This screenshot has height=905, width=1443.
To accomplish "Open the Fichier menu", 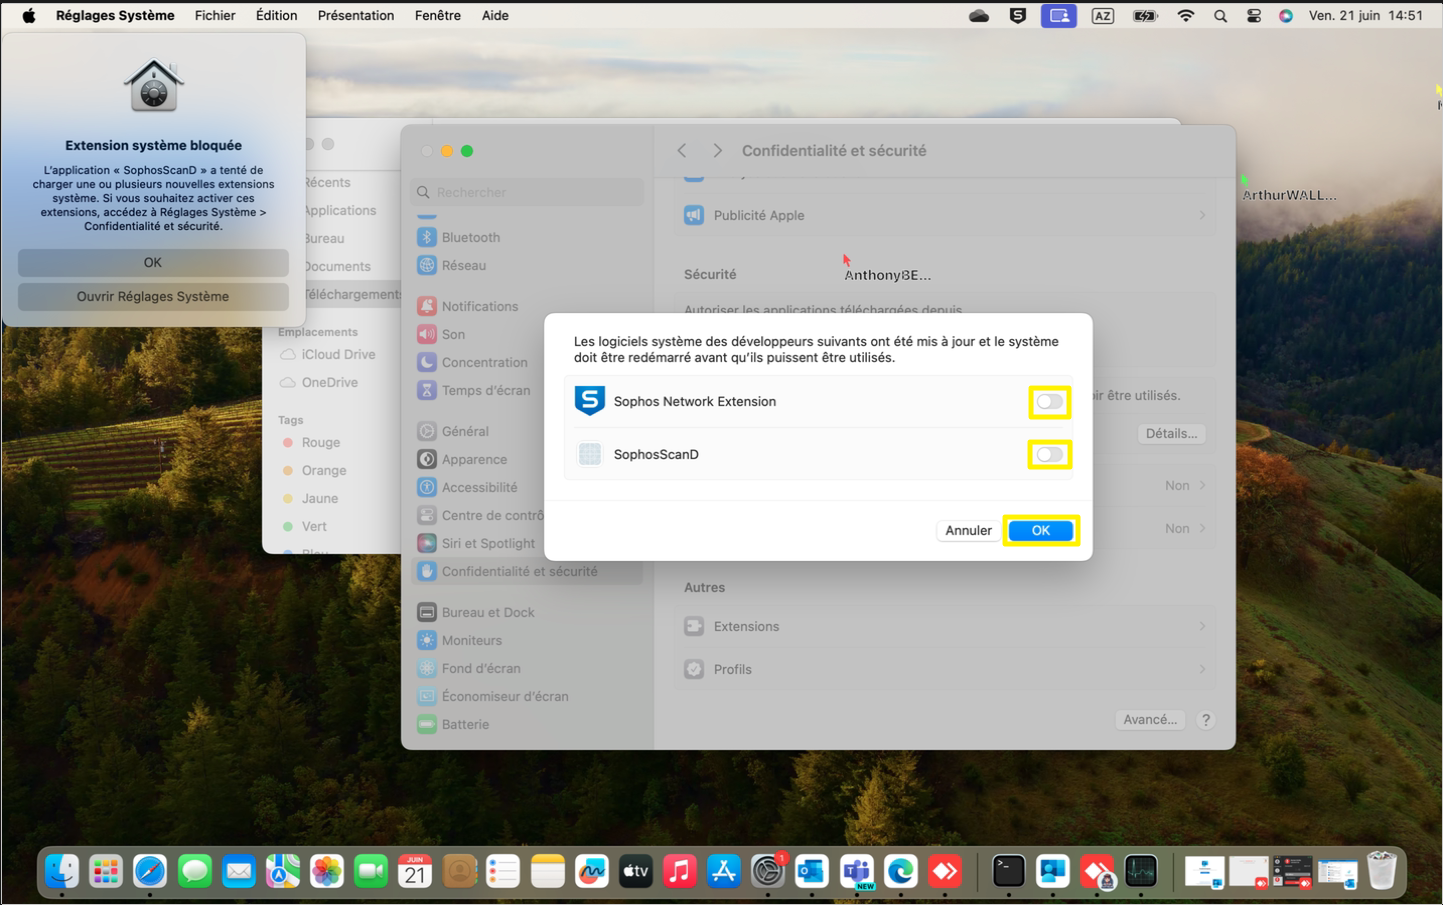I will pyautogui.click(x=215, y=15).
